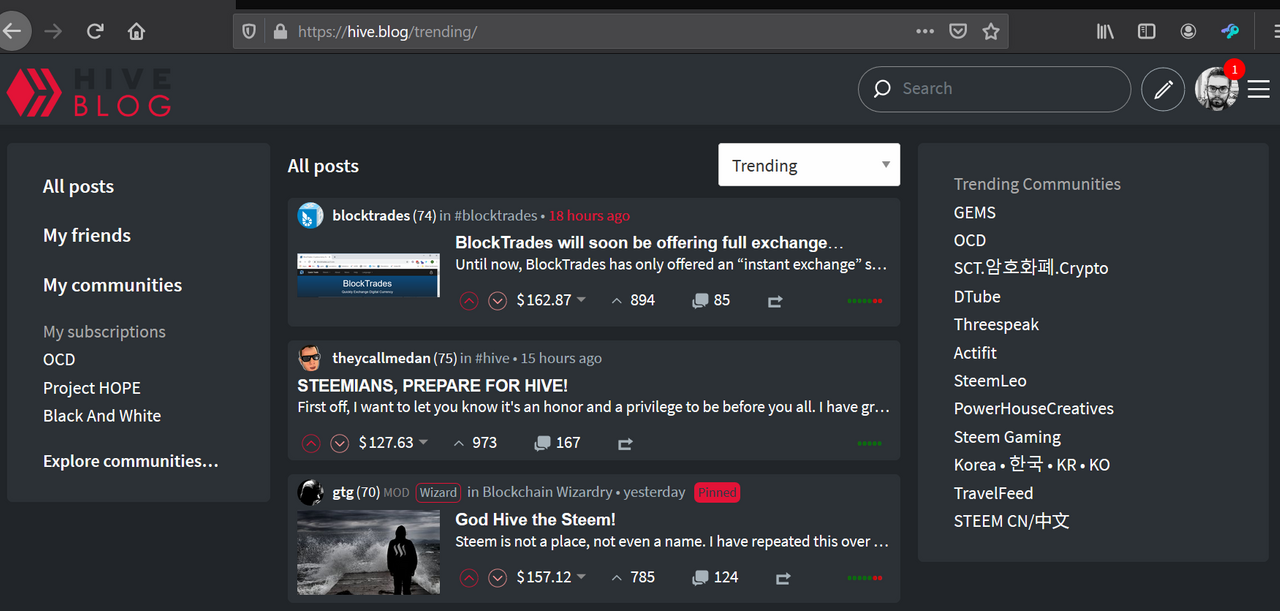
Task: Upvote the BlockTrades post
Action: coord(469,300)
